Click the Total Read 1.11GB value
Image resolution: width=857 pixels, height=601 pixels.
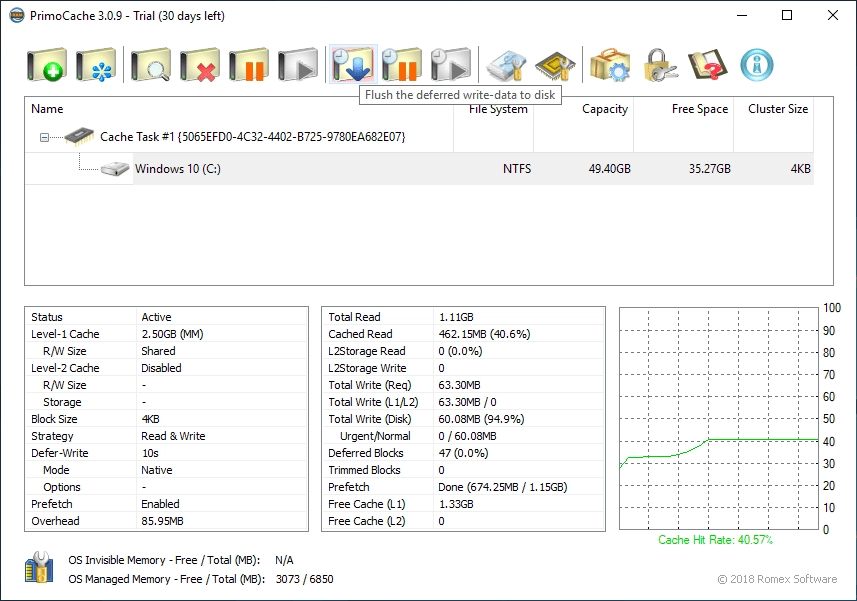point(456,317)
